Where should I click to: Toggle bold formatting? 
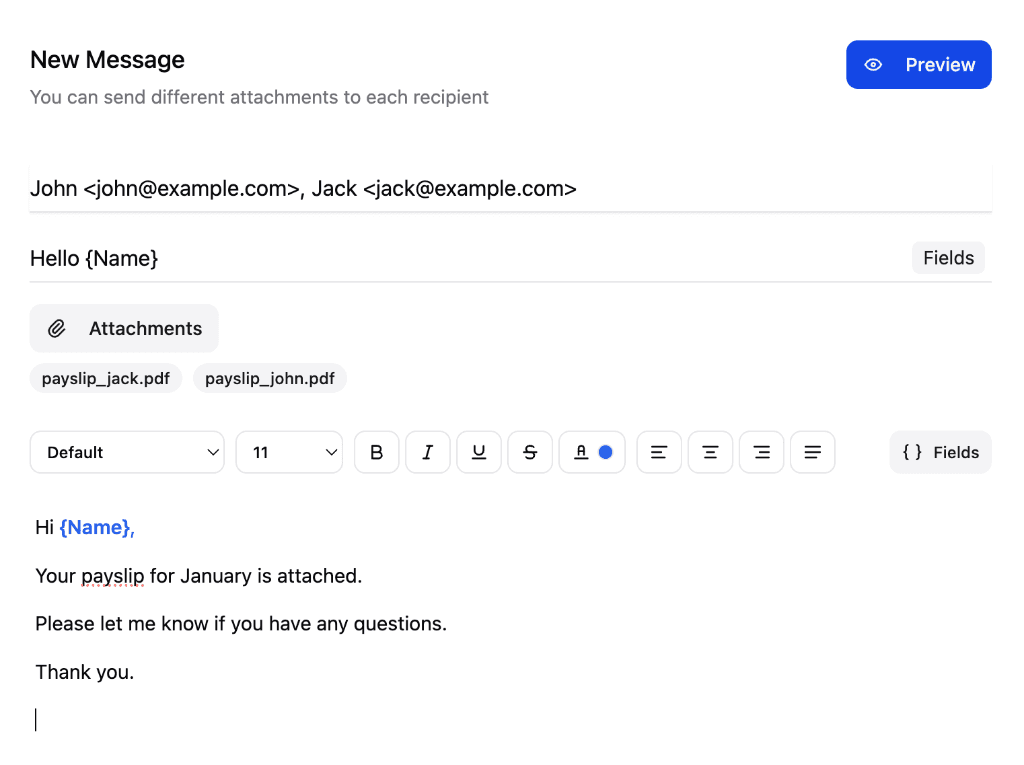pos(376,452)
